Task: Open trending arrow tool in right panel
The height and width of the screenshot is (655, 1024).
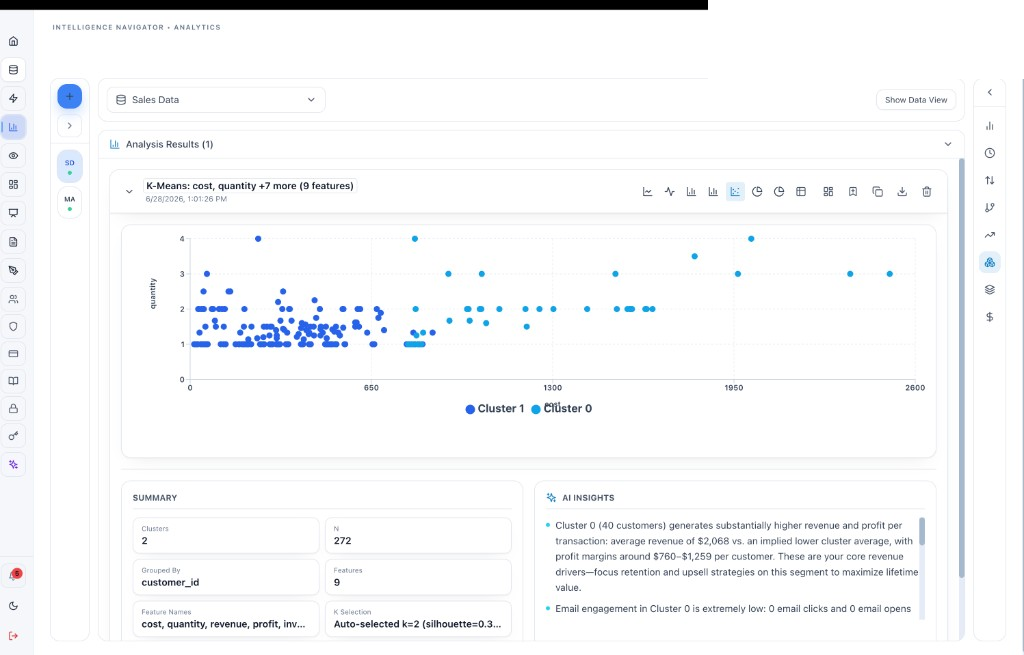Action: (x=990, y=235)
